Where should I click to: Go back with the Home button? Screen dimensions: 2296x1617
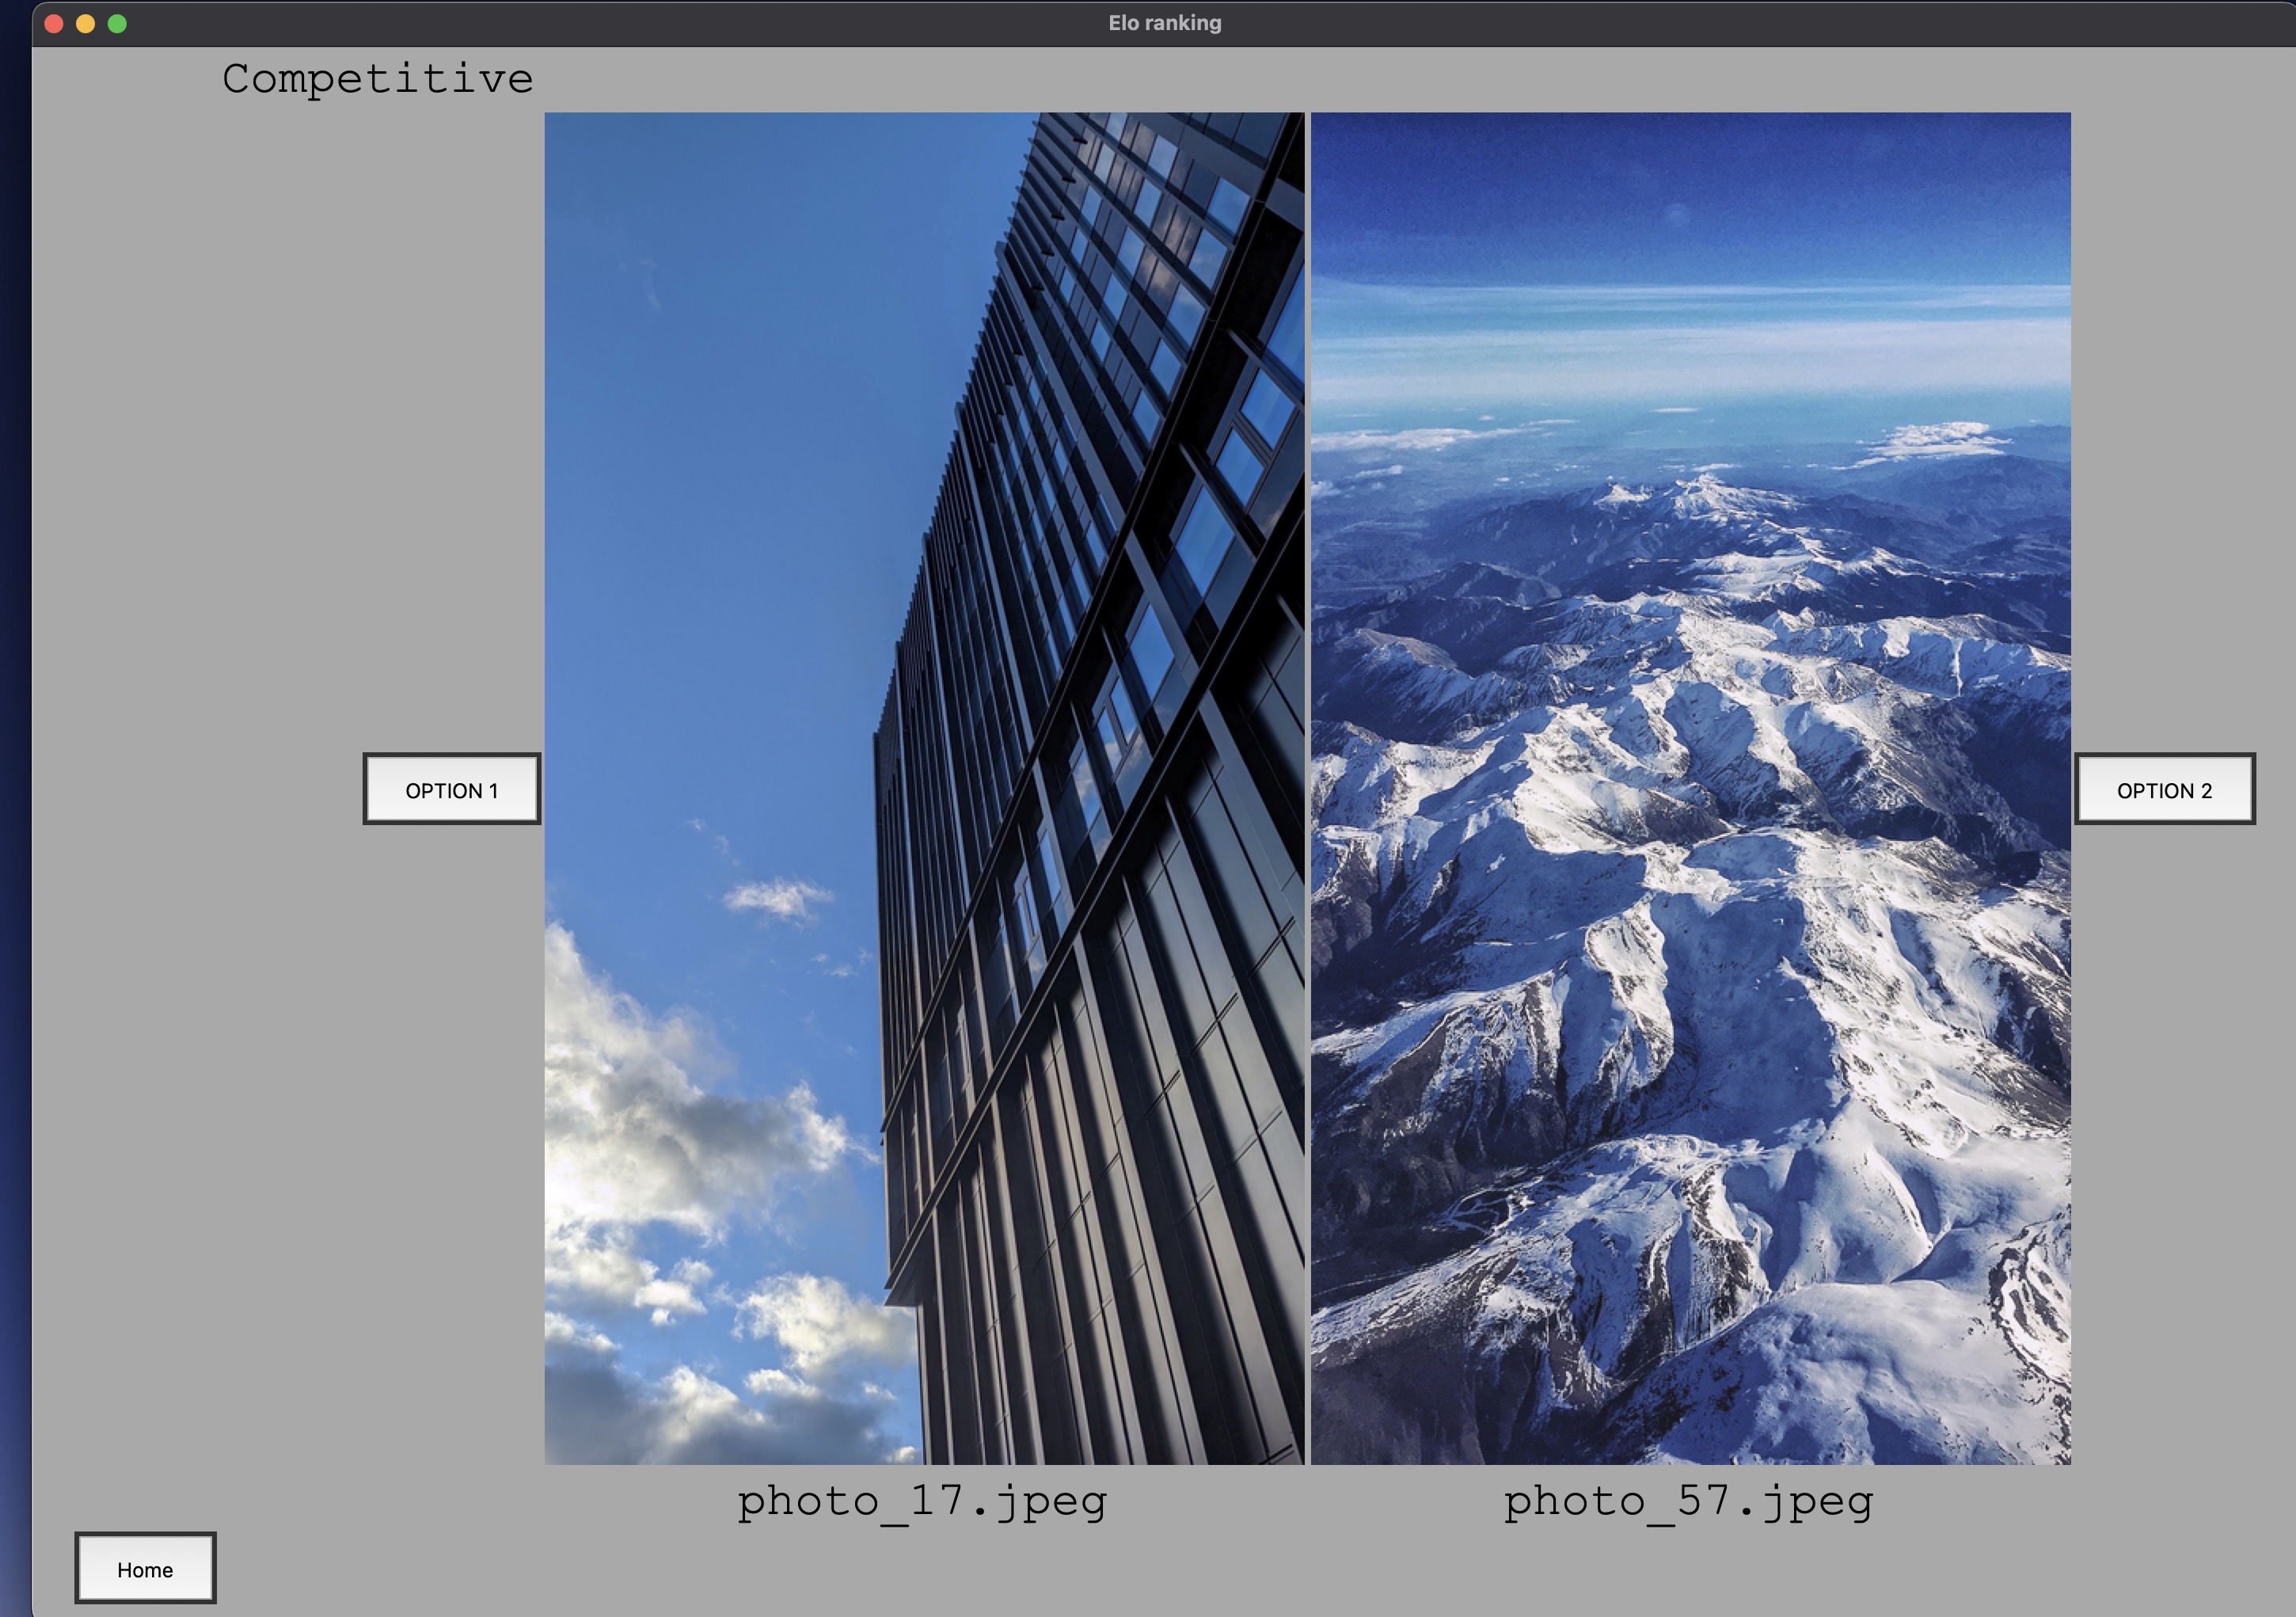[145, 1568]
